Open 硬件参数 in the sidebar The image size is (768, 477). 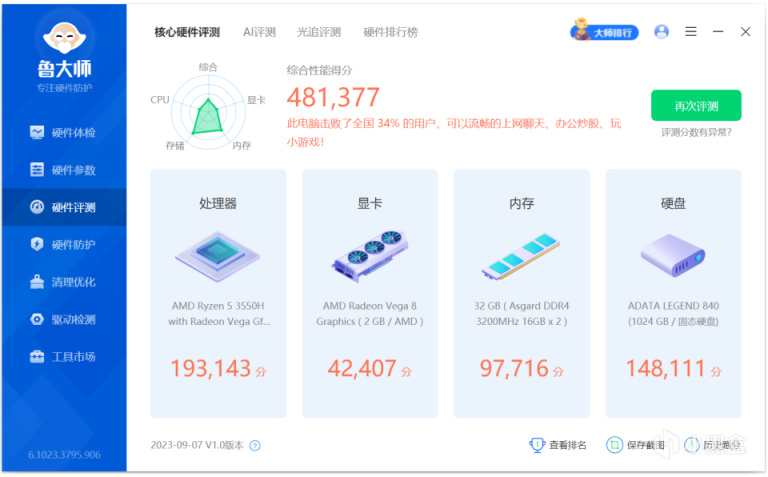pyautogui.click(x=64, y=170)
